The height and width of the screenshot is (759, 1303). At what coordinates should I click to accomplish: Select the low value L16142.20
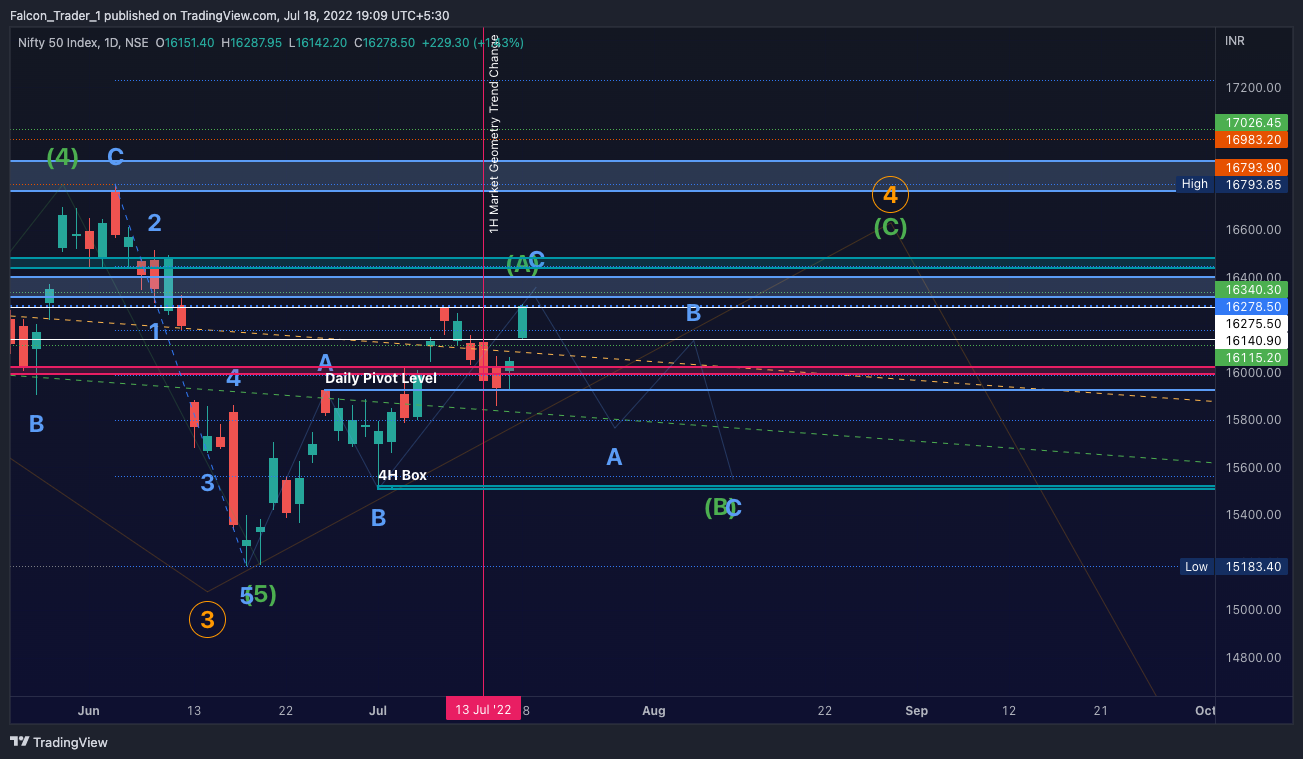[x=320, y=42]
